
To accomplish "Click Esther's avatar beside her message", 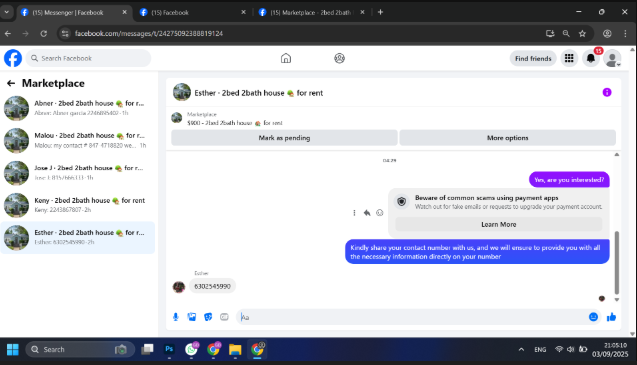I will 179,287.
